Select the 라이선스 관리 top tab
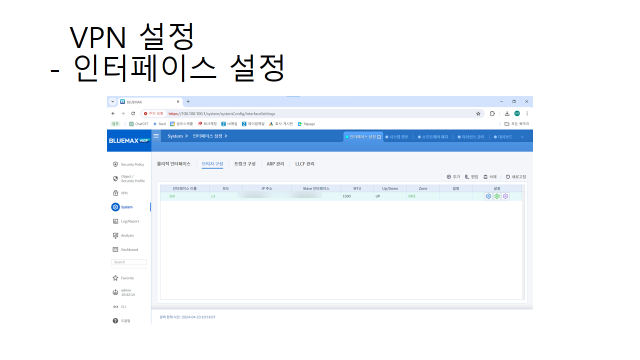Image resolution: width=640 pixels, height=360 pixels. tap(471, 137)
